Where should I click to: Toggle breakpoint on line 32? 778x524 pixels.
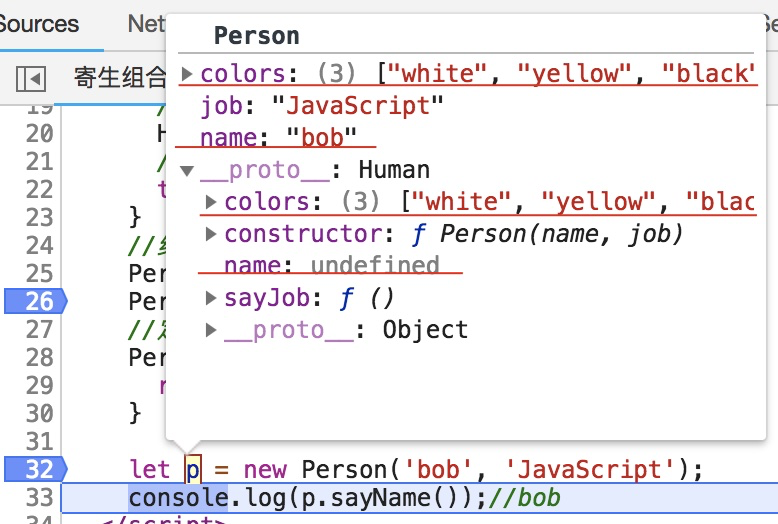coord(36,469)
